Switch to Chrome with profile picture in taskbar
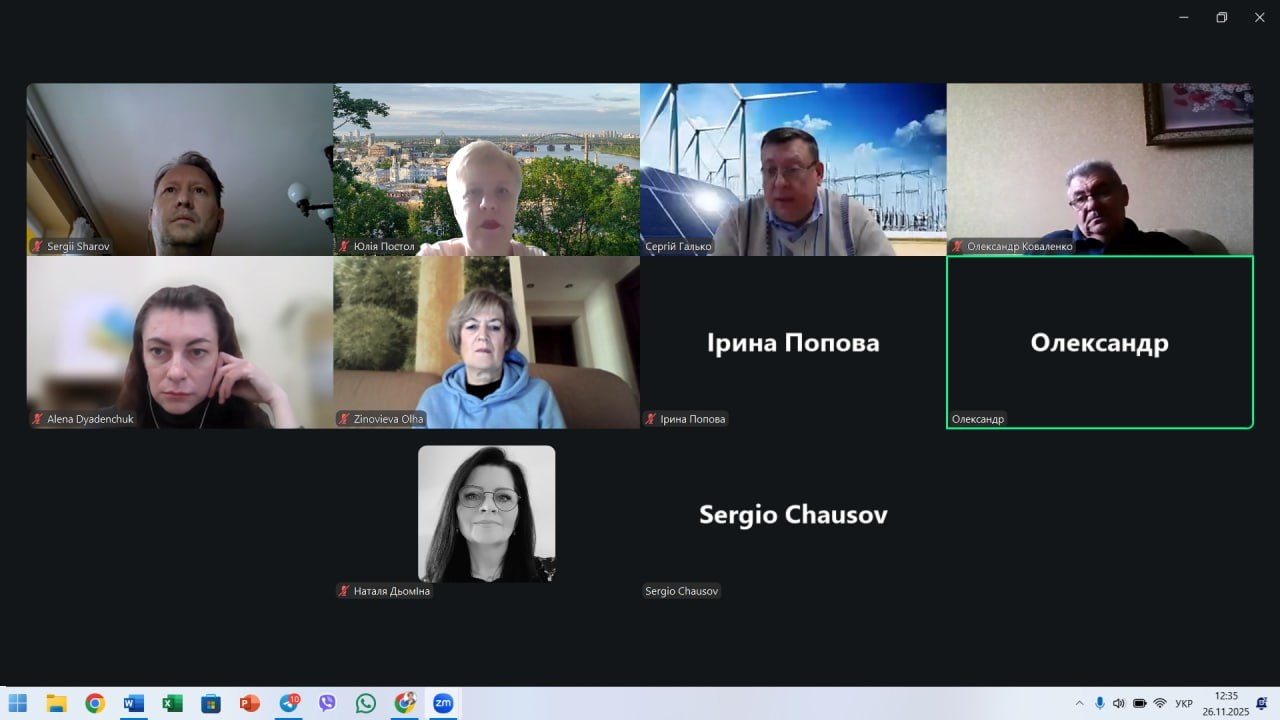The image size is (1280, 720). pyautogui.click(x=405, y=703)
